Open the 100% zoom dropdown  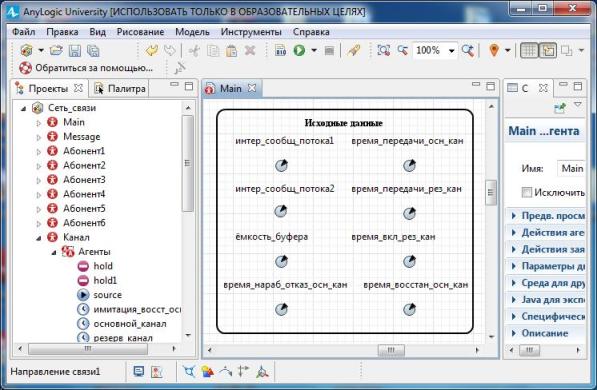(x=451, y=51)
